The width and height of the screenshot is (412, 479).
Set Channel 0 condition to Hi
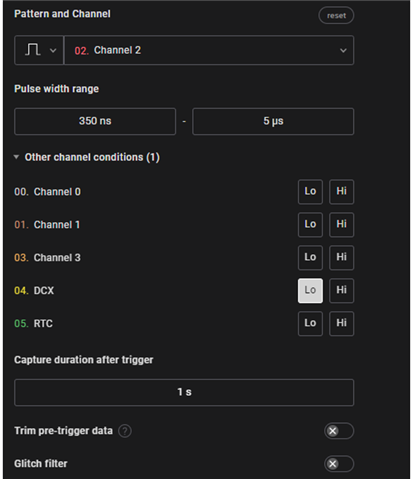pos(341,192)
